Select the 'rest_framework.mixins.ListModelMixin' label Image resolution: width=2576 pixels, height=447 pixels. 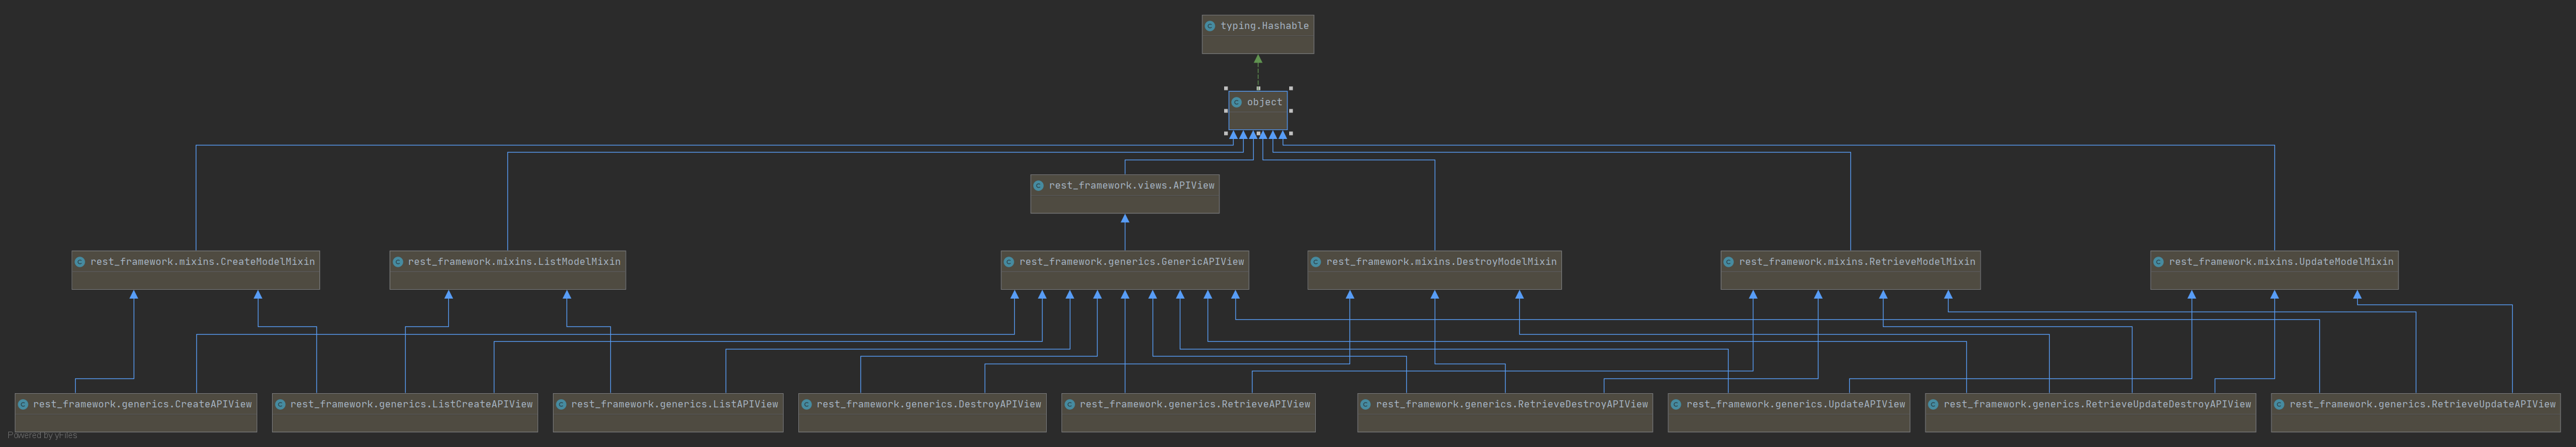(514, 262)
